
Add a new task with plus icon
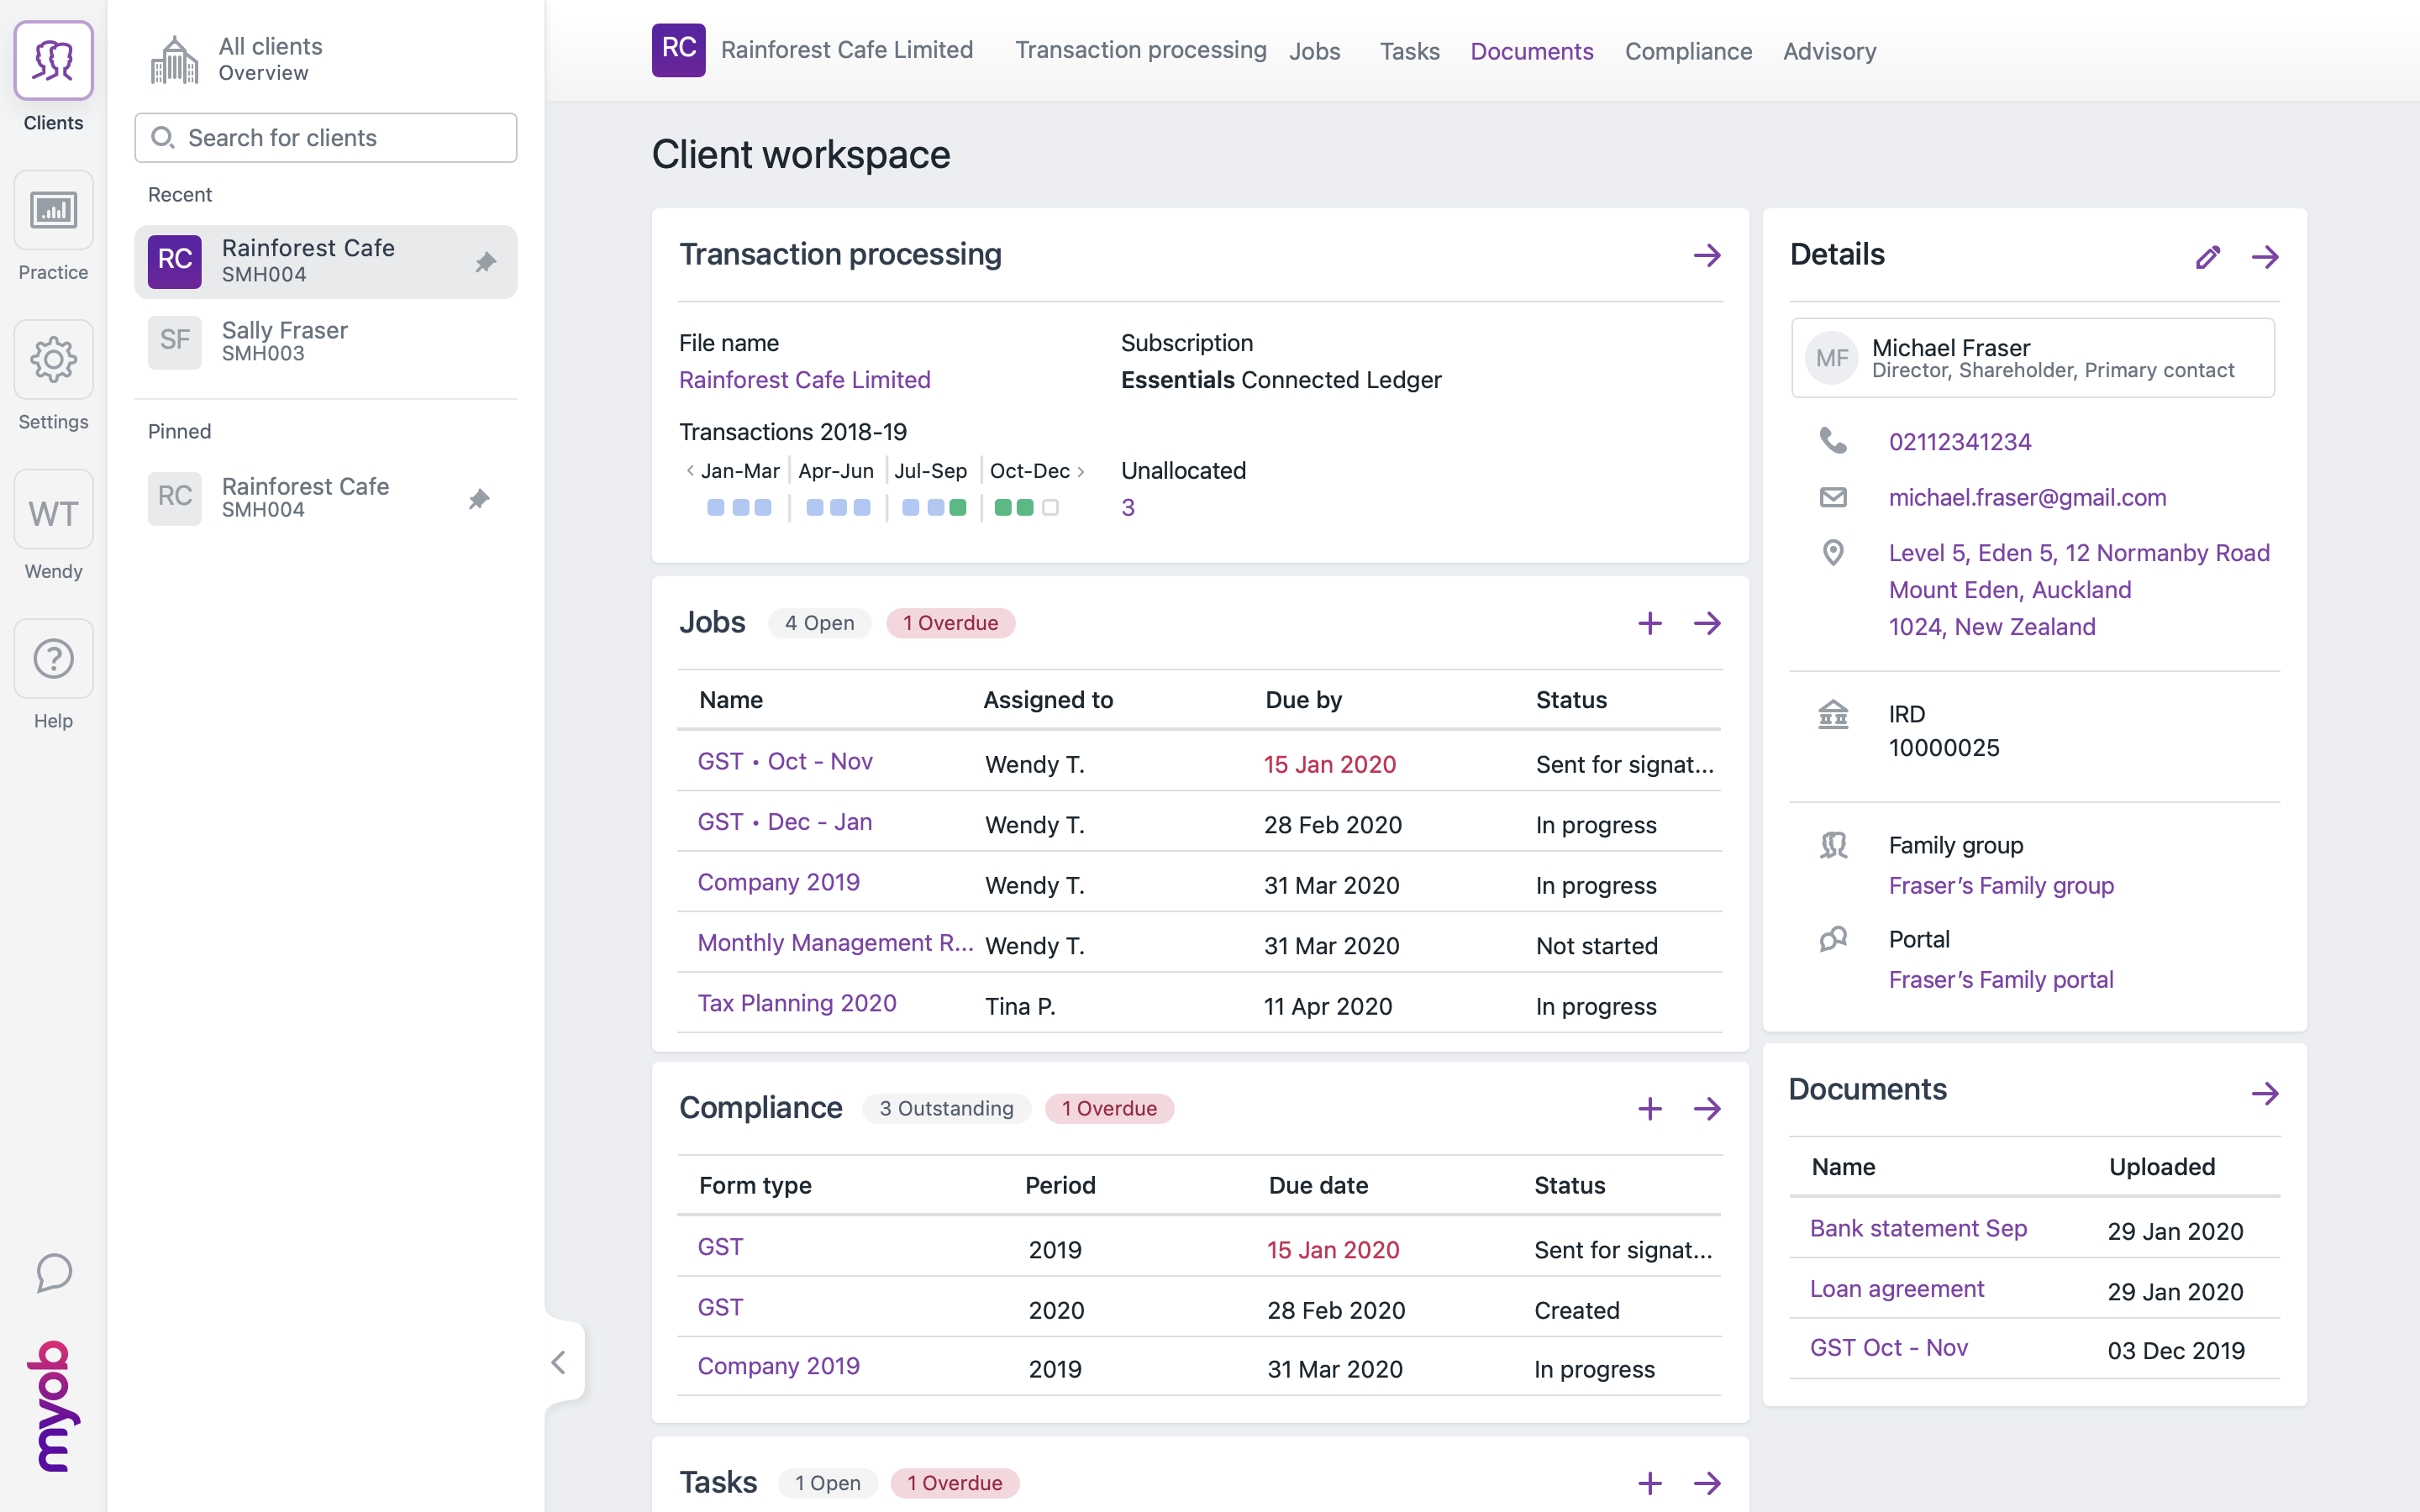[x=1650, y=1483]
